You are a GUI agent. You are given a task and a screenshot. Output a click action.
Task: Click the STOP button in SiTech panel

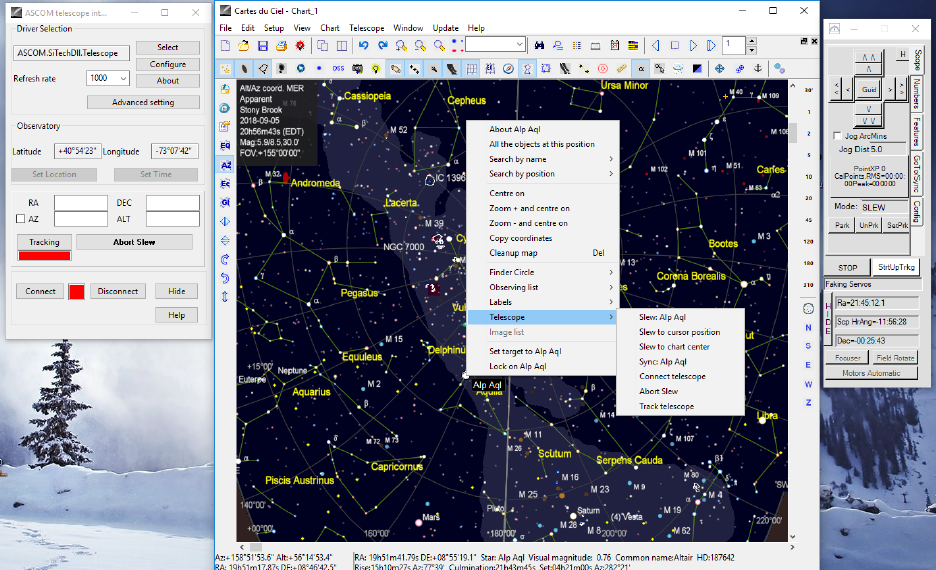847,268
